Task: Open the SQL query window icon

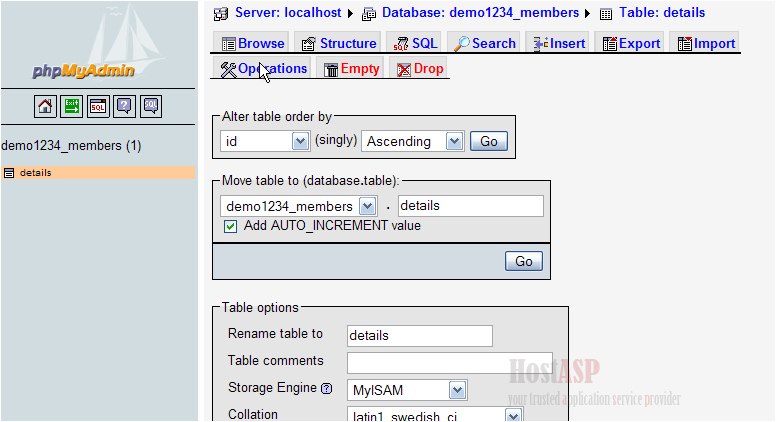Action: (x=98, y=105)
